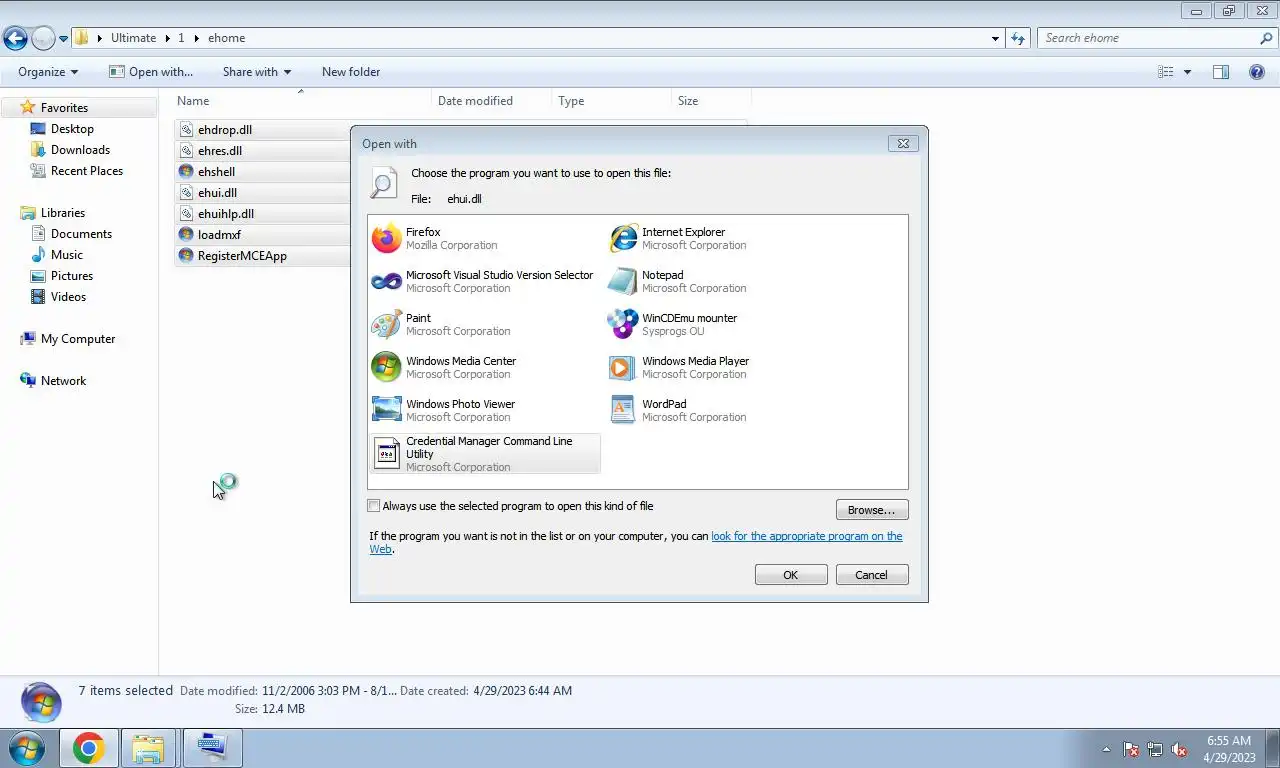The height and width of the screenshot is (768, 1280).
Task: Open My Computer in sidebar
Action: (78, 339)
